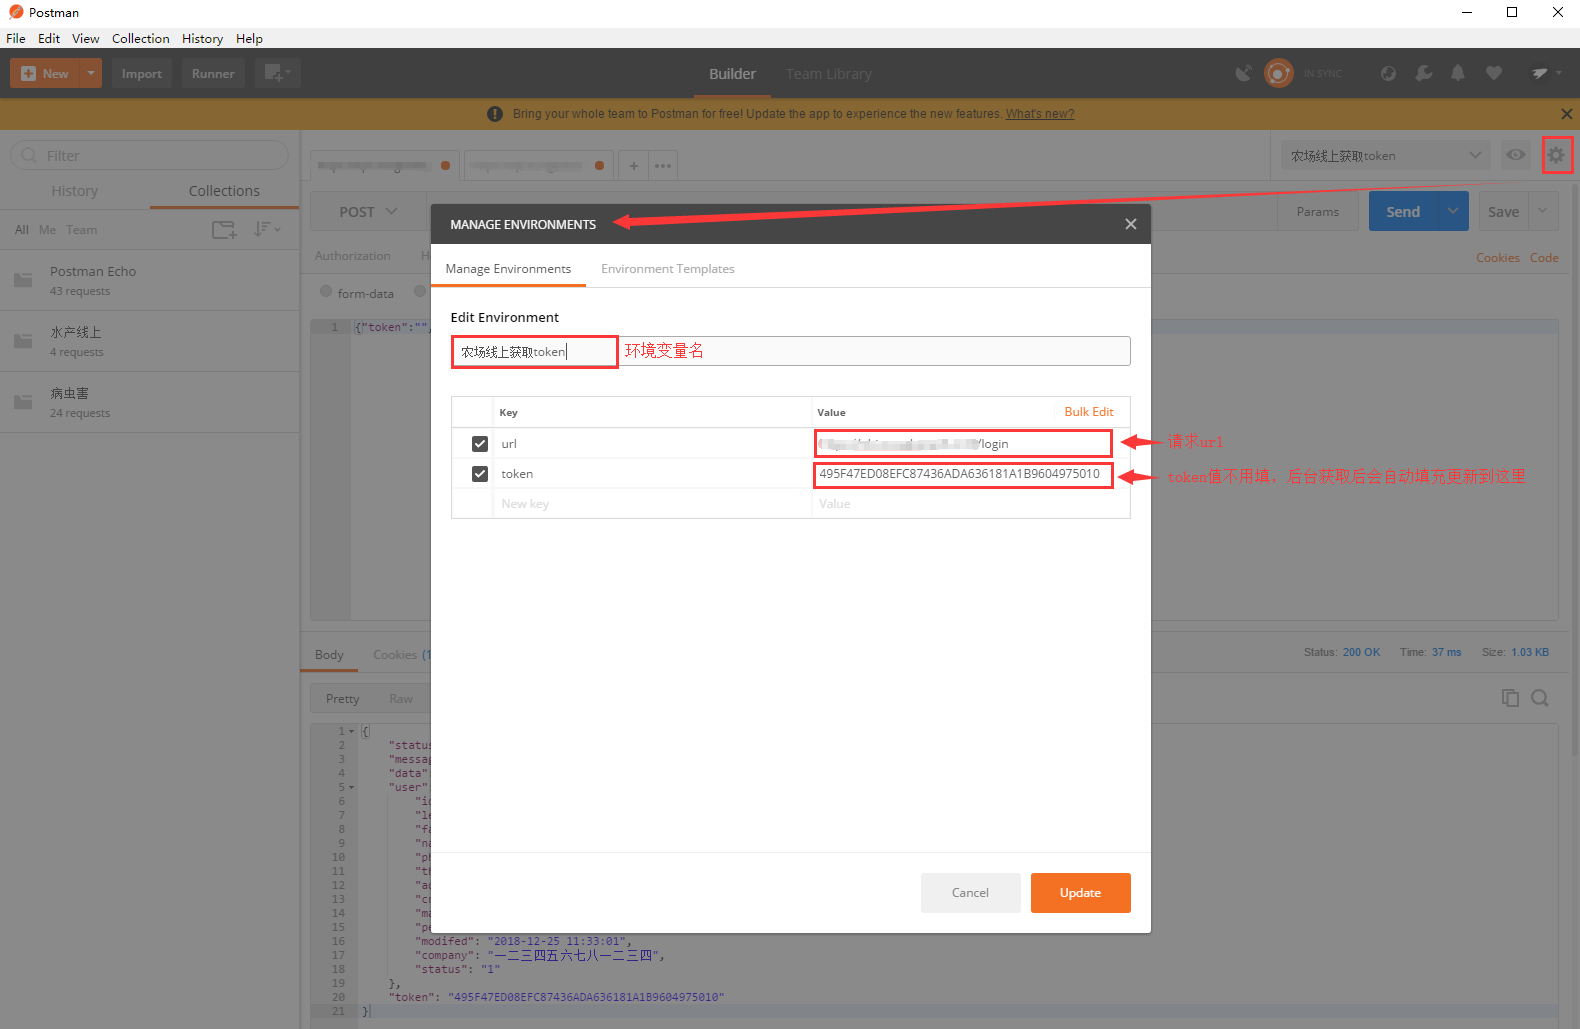Screen dimensions: 1580x1029
Task: Uncheck the url variable checkbox
Action: pyautogui.click(x=480, y=444)
